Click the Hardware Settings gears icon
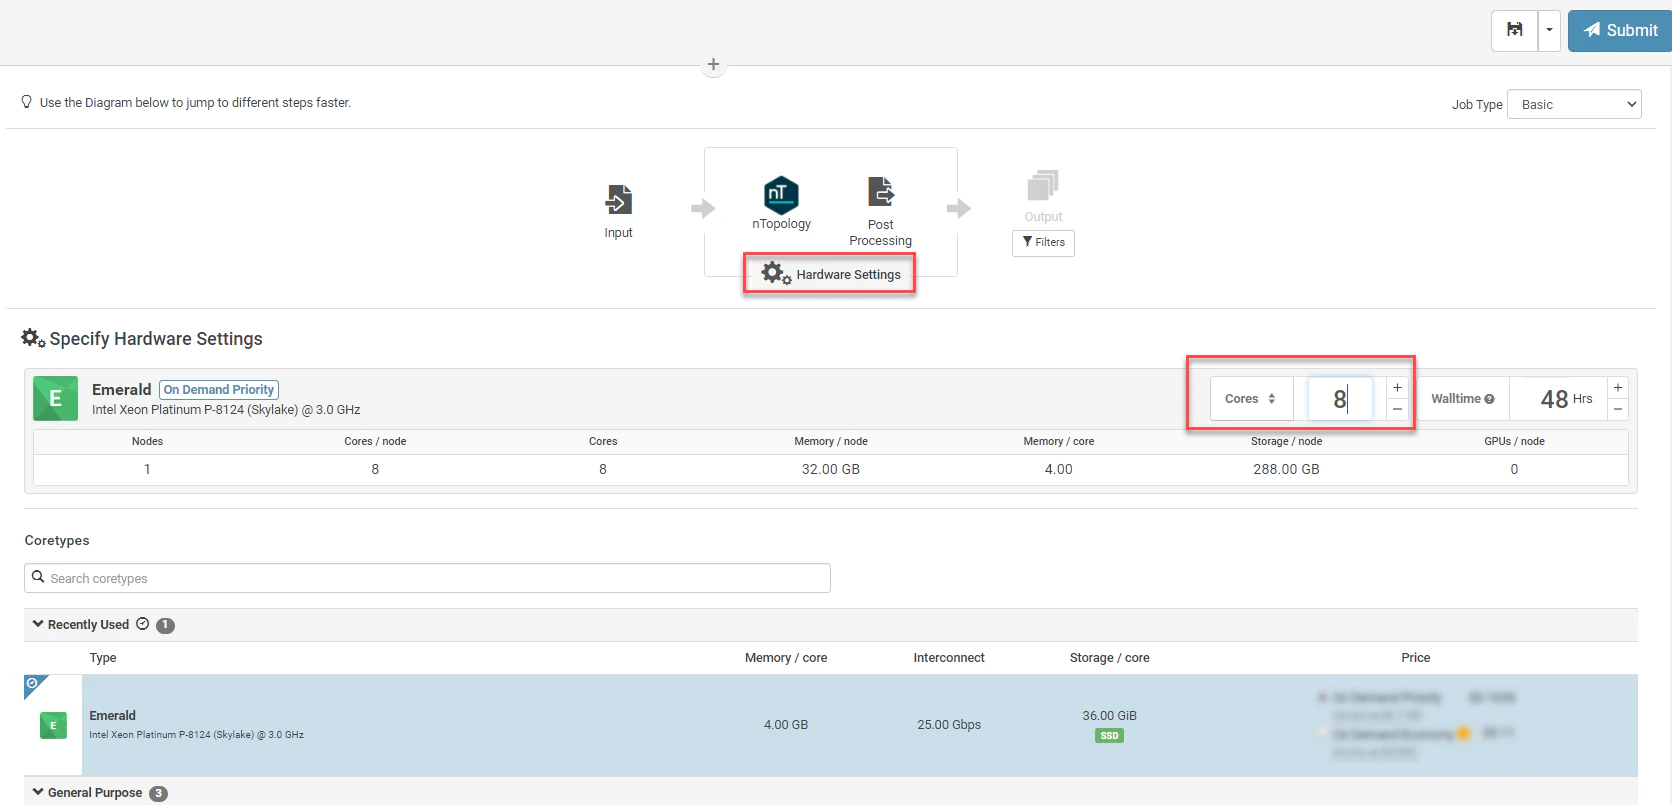 tap(775, 273)
